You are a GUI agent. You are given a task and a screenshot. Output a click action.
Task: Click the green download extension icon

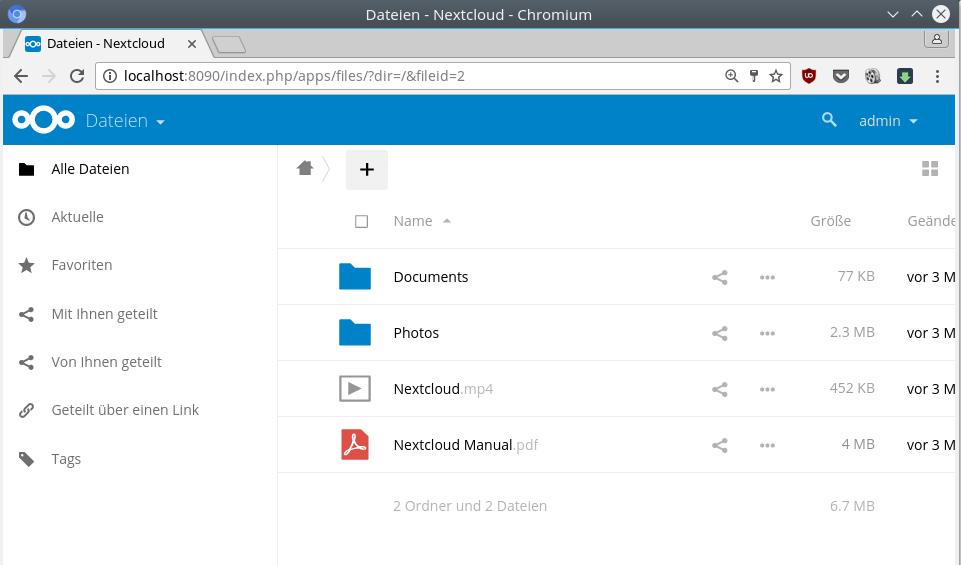[x=905, y=76]
